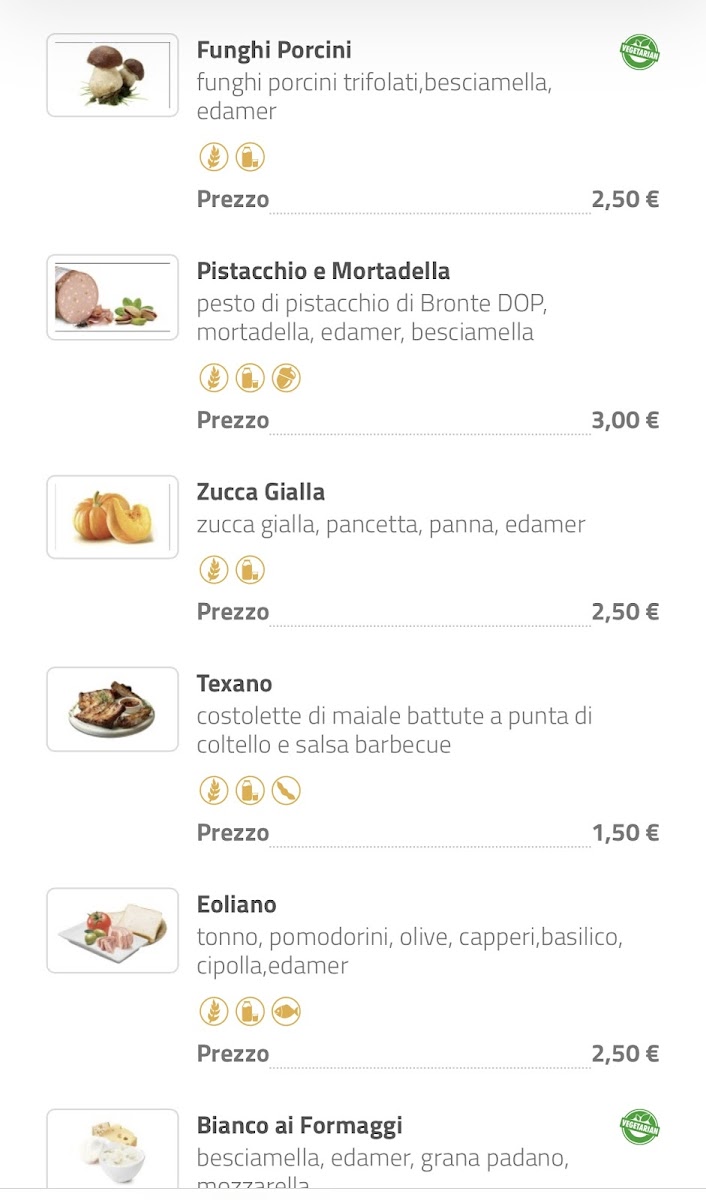Screen dimensions: 706x1200
Task: Open the Texano pork ribs photo
Action: click(x=111, y=708)
